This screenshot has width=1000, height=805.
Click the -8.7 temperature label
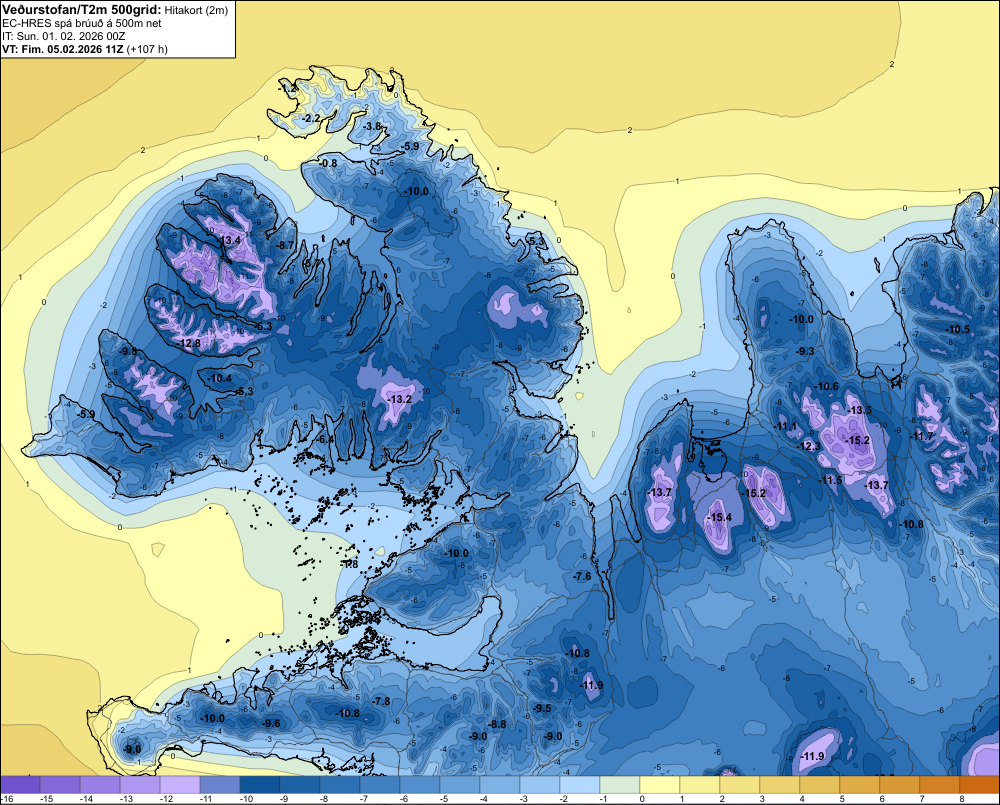284,245
